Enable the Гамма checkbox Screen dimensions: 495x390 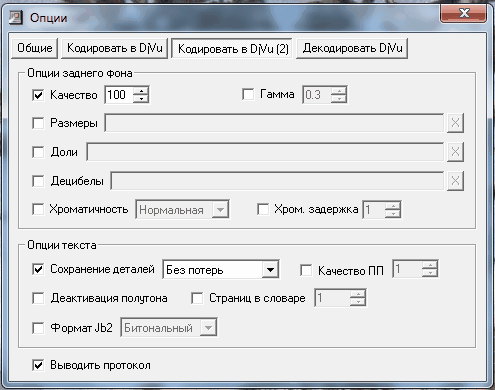248,94
